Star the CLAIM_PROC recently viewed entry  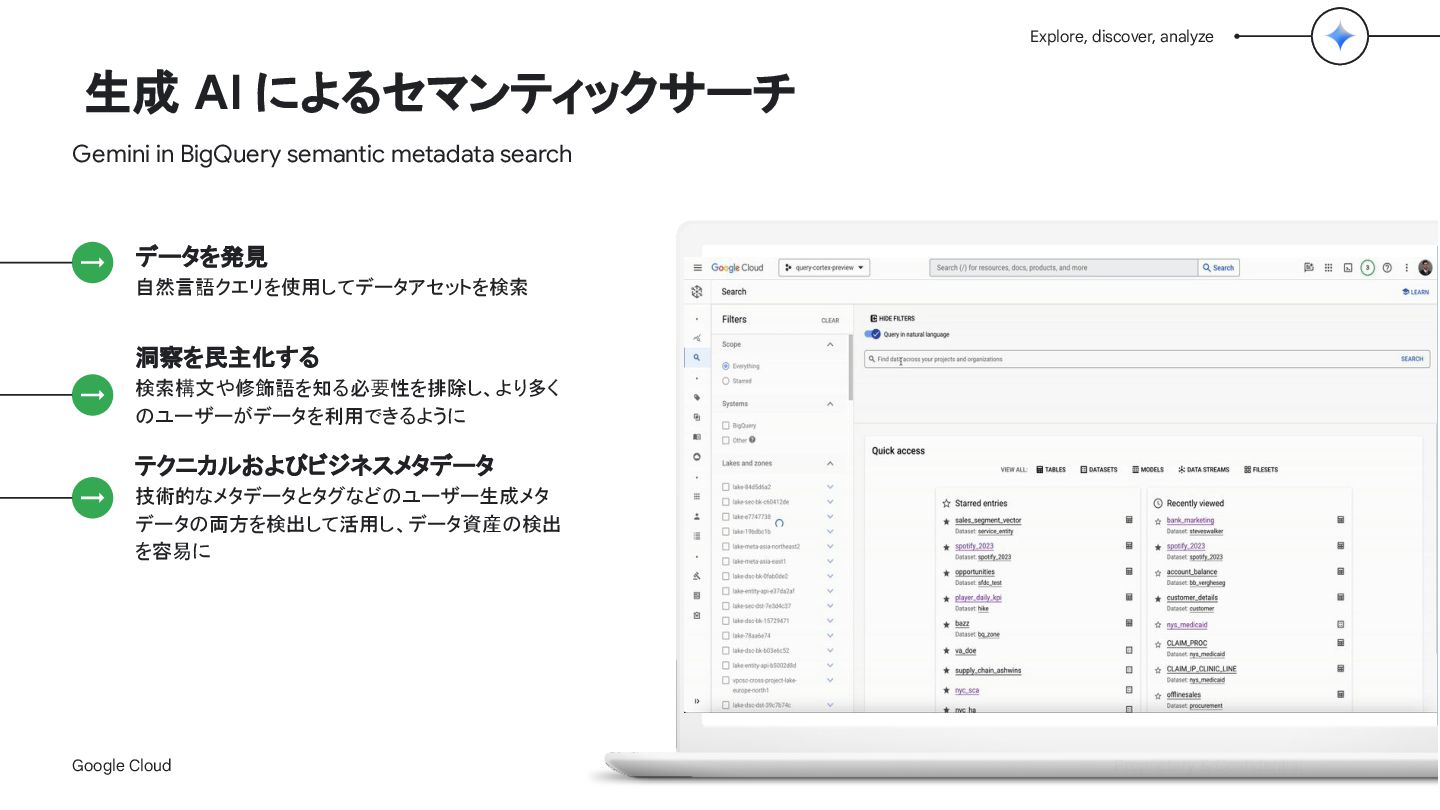1158,644
